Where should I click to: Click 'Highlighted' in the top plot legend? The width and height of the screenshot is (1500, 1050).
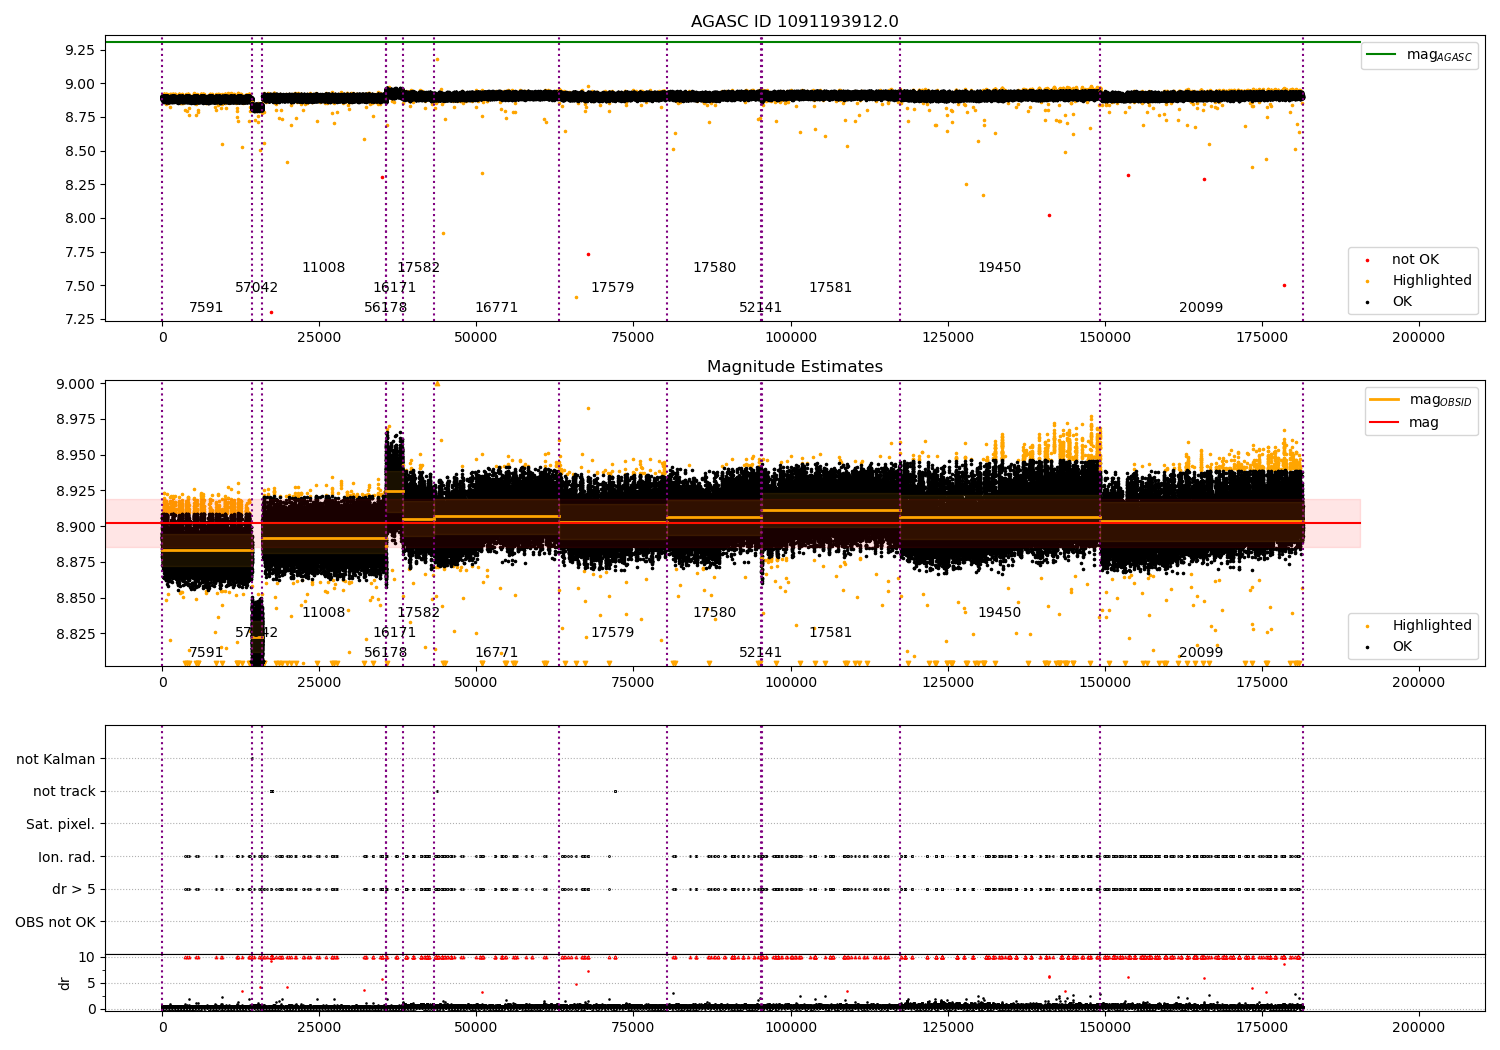(x=1432, y=280)
